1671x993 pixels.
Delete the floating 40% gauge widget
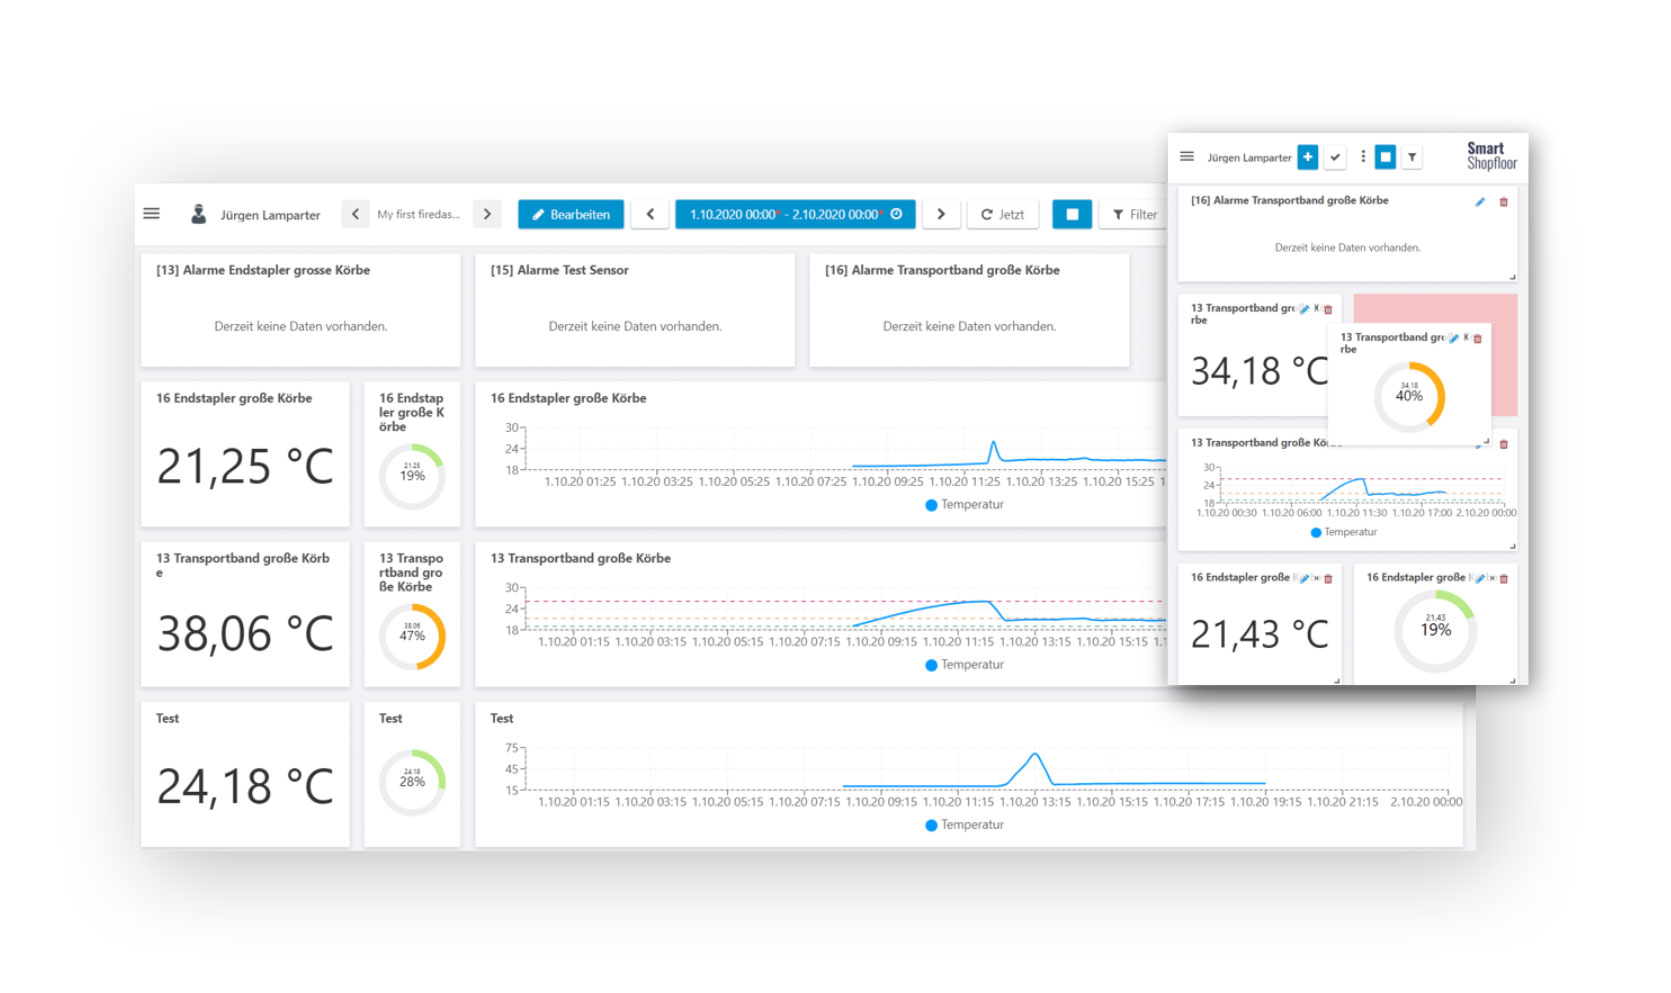1477,338
